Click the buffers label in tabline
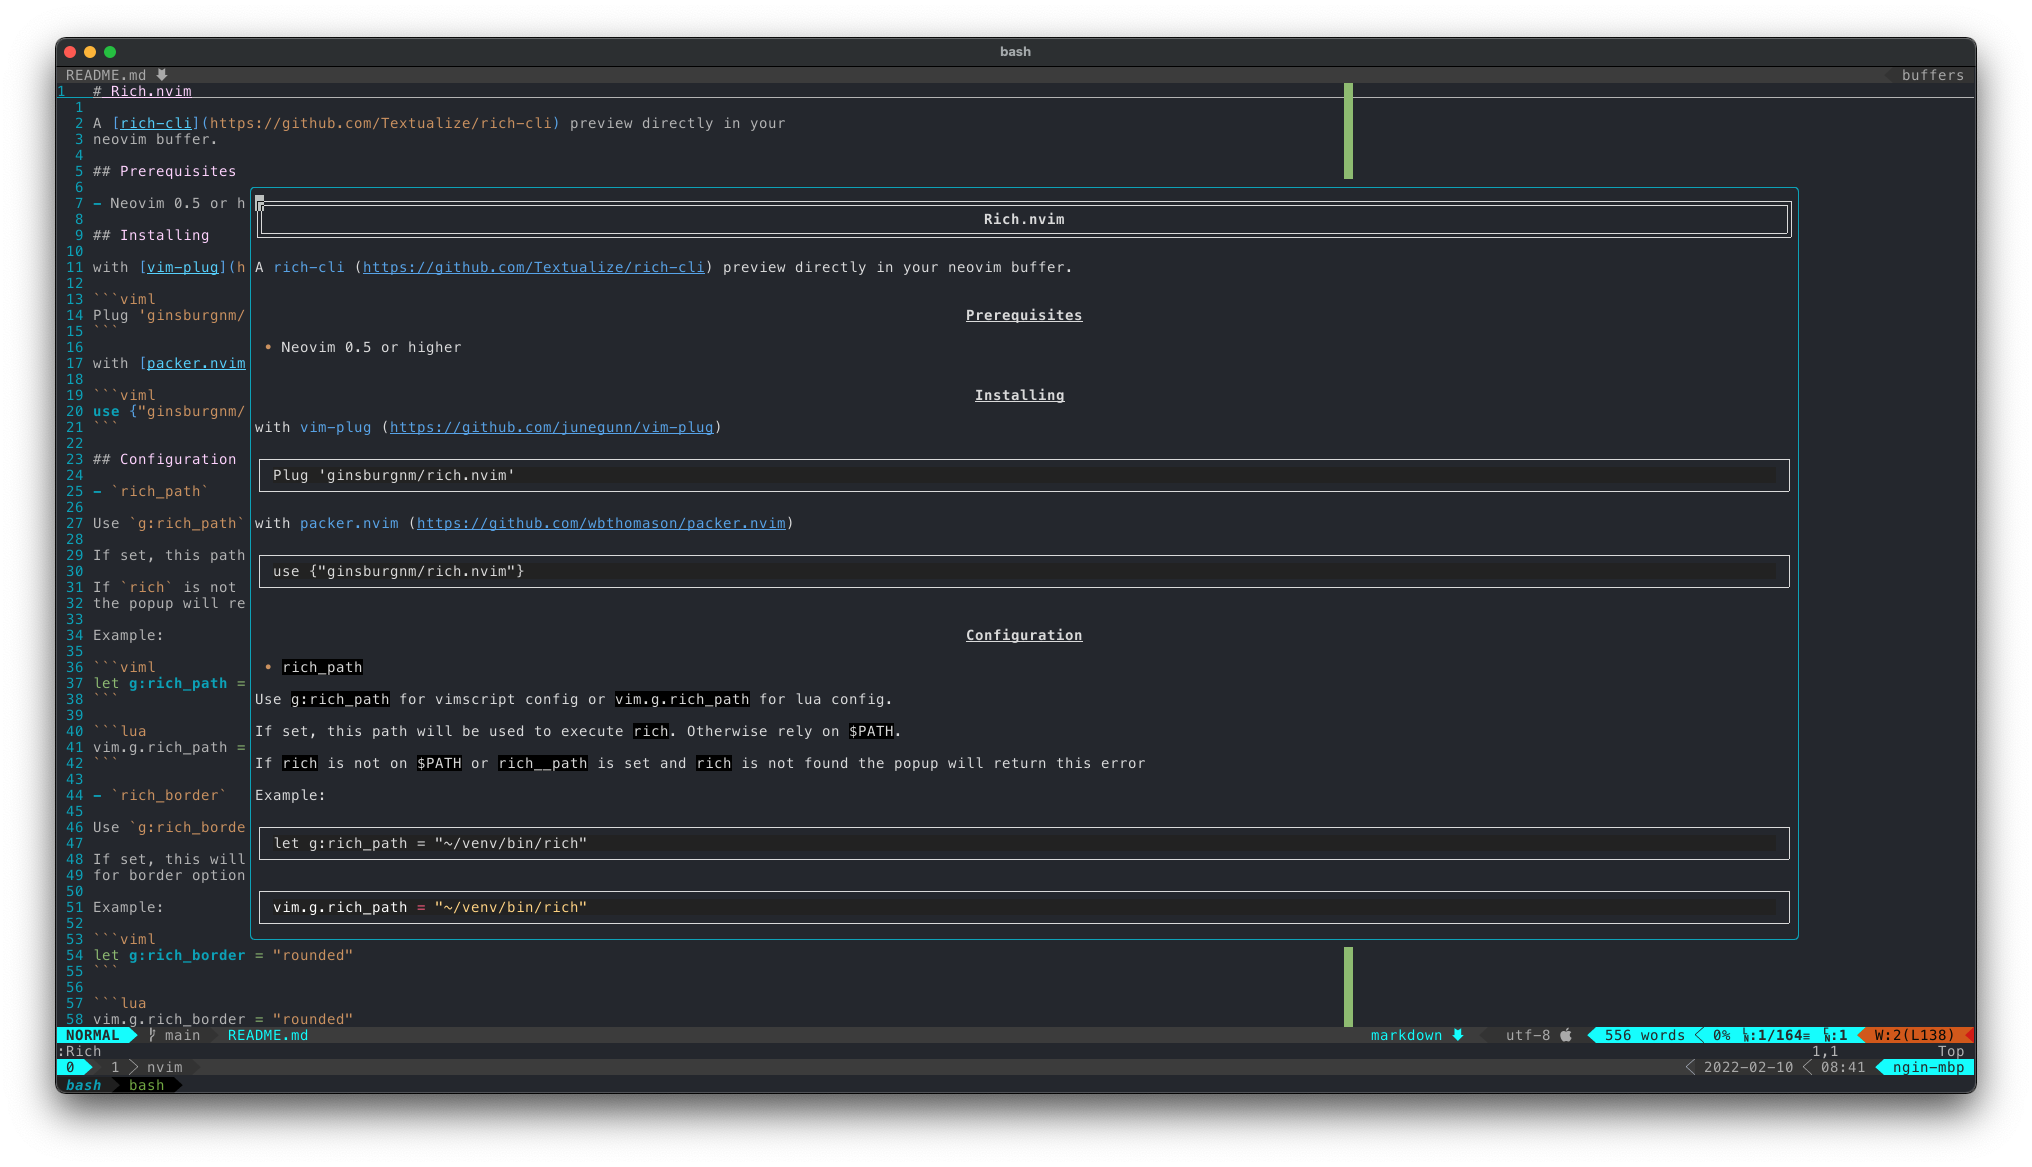The width and height of the screenshot is (2032, 1167). pos(1932,75)
